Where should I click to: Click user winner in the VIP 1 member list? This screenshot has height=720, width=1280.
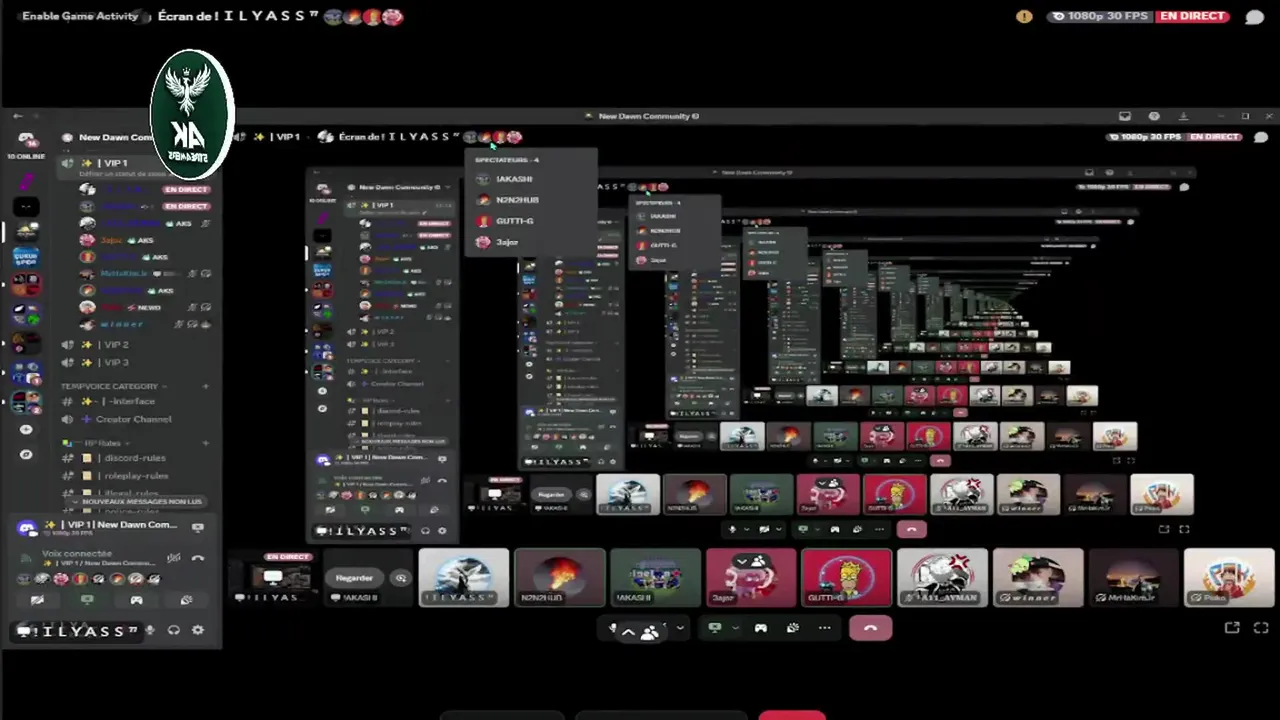tap(122, 324)
